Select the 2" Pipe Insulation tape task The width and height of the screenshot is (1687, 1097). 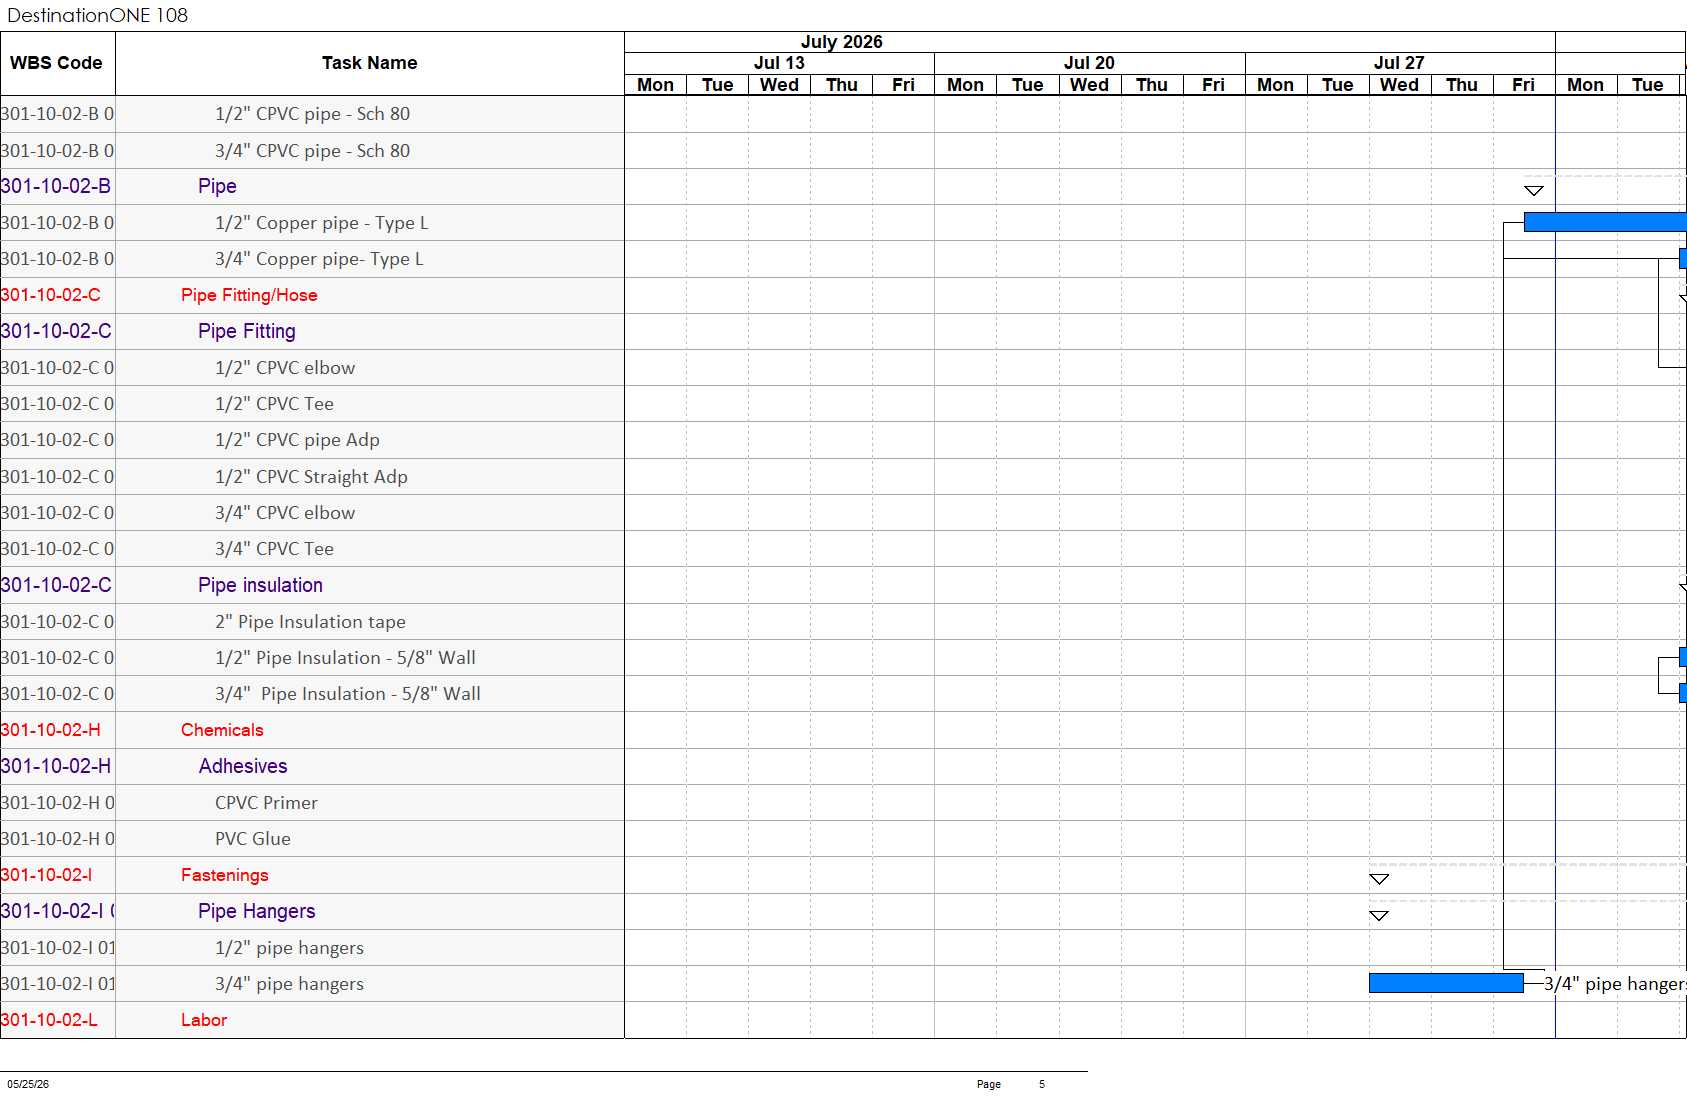(x=310, y=622)
